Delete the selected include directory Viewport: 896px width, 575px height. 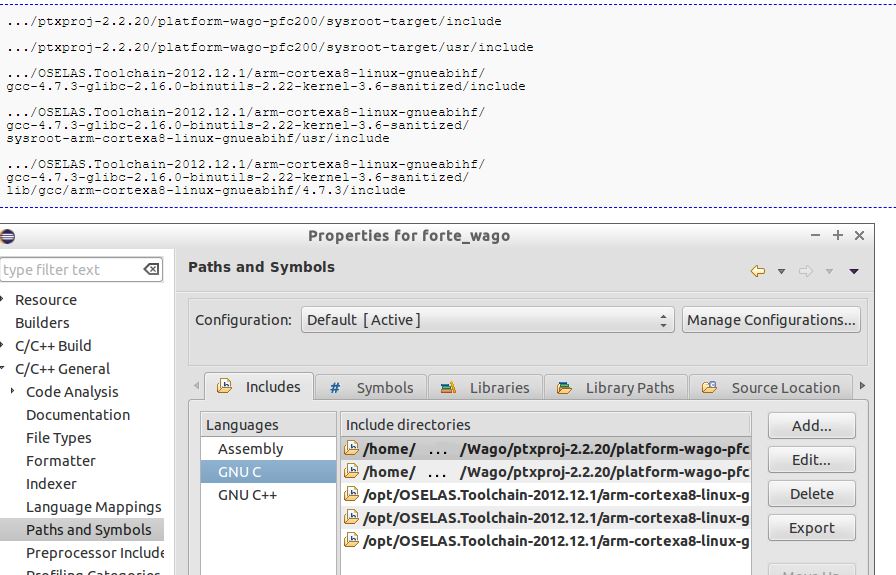pos(811,494)
